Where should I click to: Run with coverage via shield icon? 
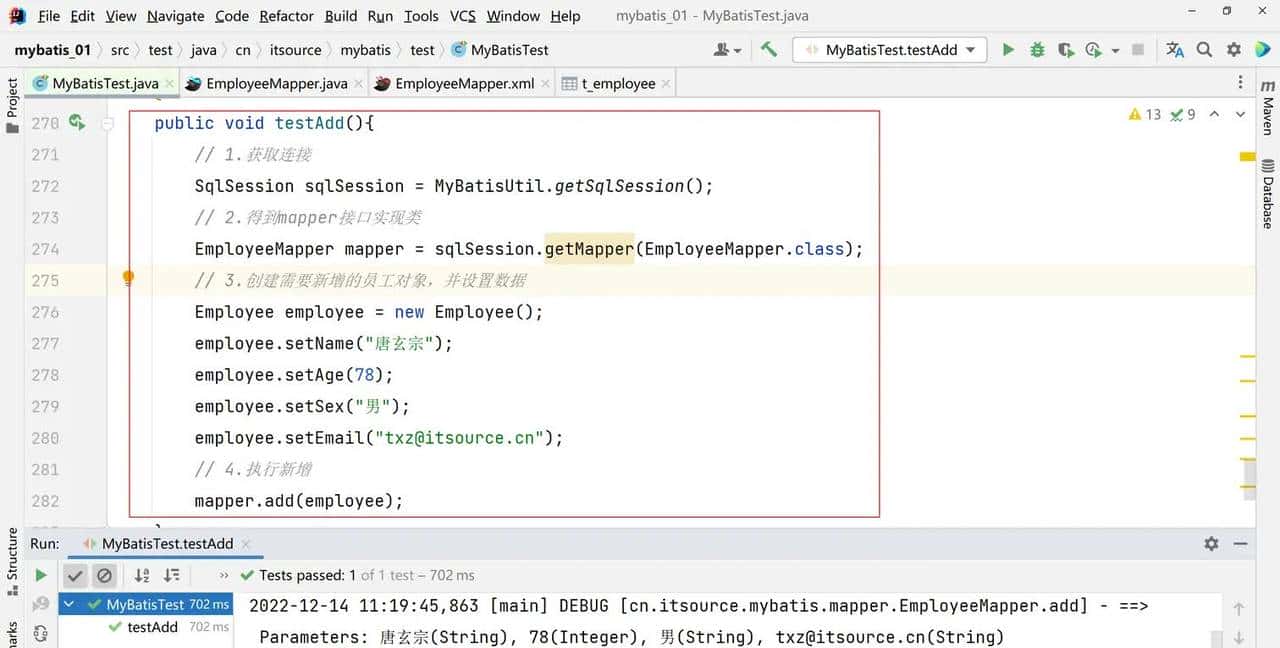(x=1066, y=50)
